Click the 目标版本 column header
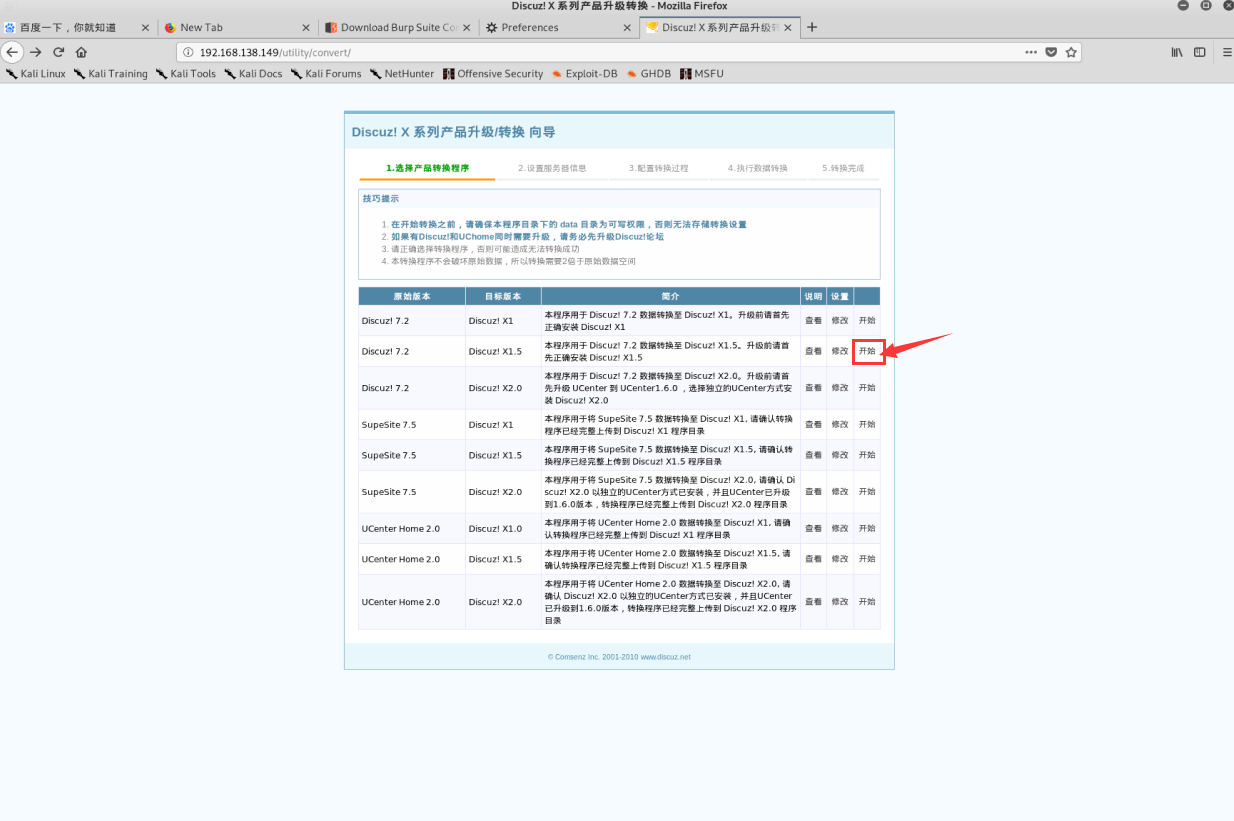The width and height of the screenshot is (1234, 821). (x=503, y=297)
